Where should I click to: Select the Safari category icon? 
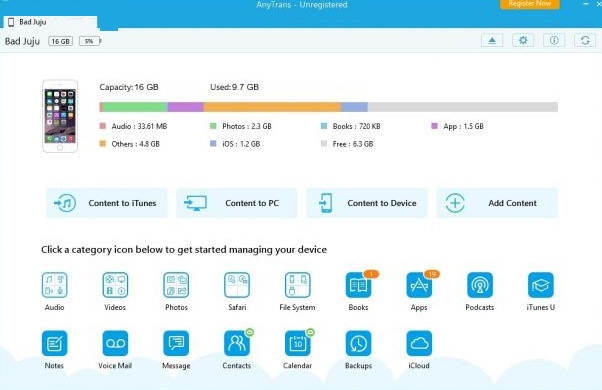click(x=237, y=285)
